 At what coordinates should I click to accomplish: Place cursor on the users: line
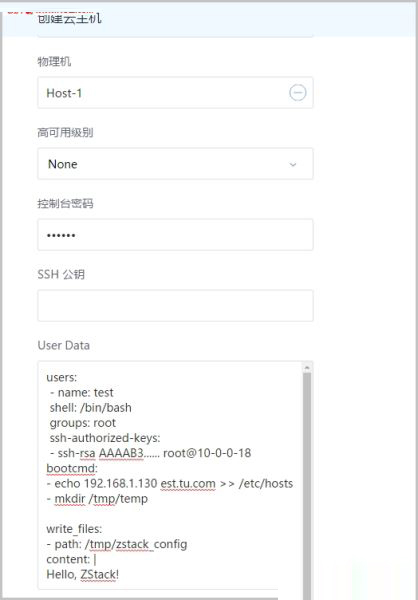point(62,377)
